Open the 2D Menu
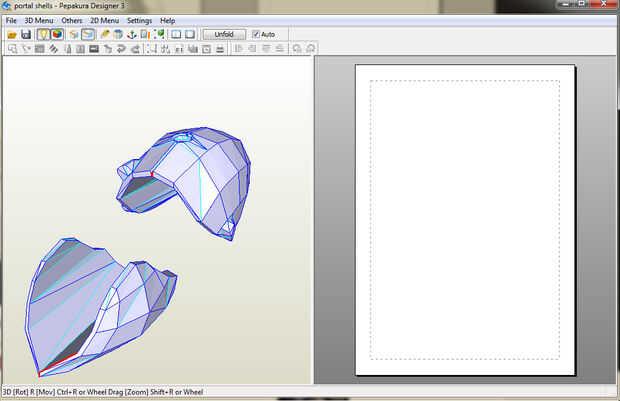Image resolution: width=620 pixels, height=401 pixels. [104, 21]
